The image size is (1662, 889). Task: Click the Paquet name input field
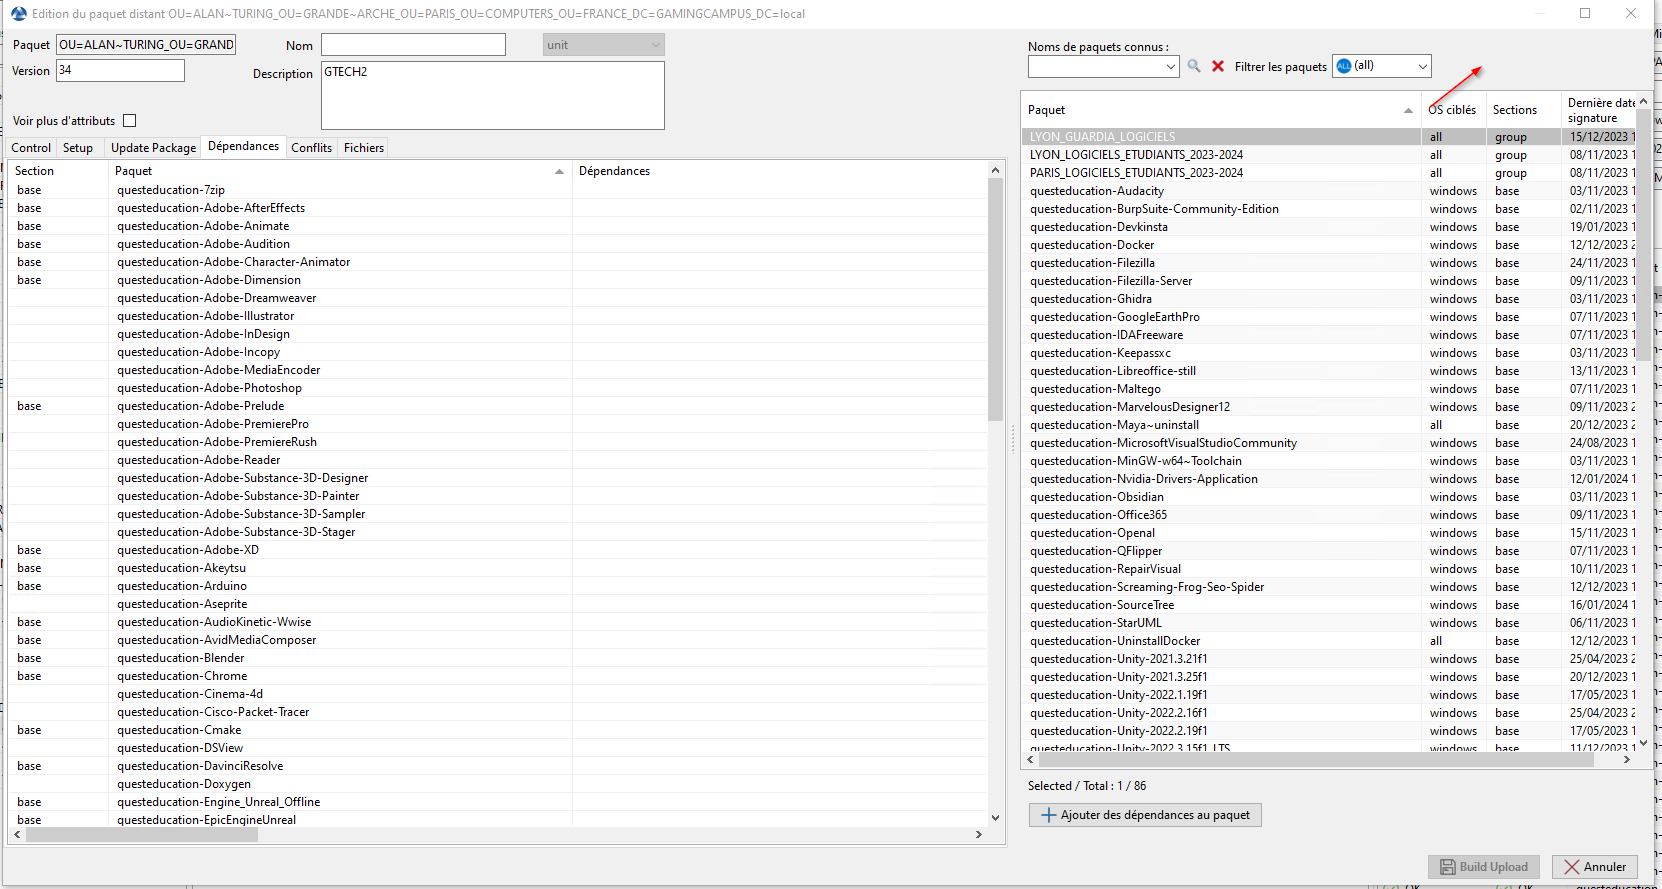[x=146, y=45]
